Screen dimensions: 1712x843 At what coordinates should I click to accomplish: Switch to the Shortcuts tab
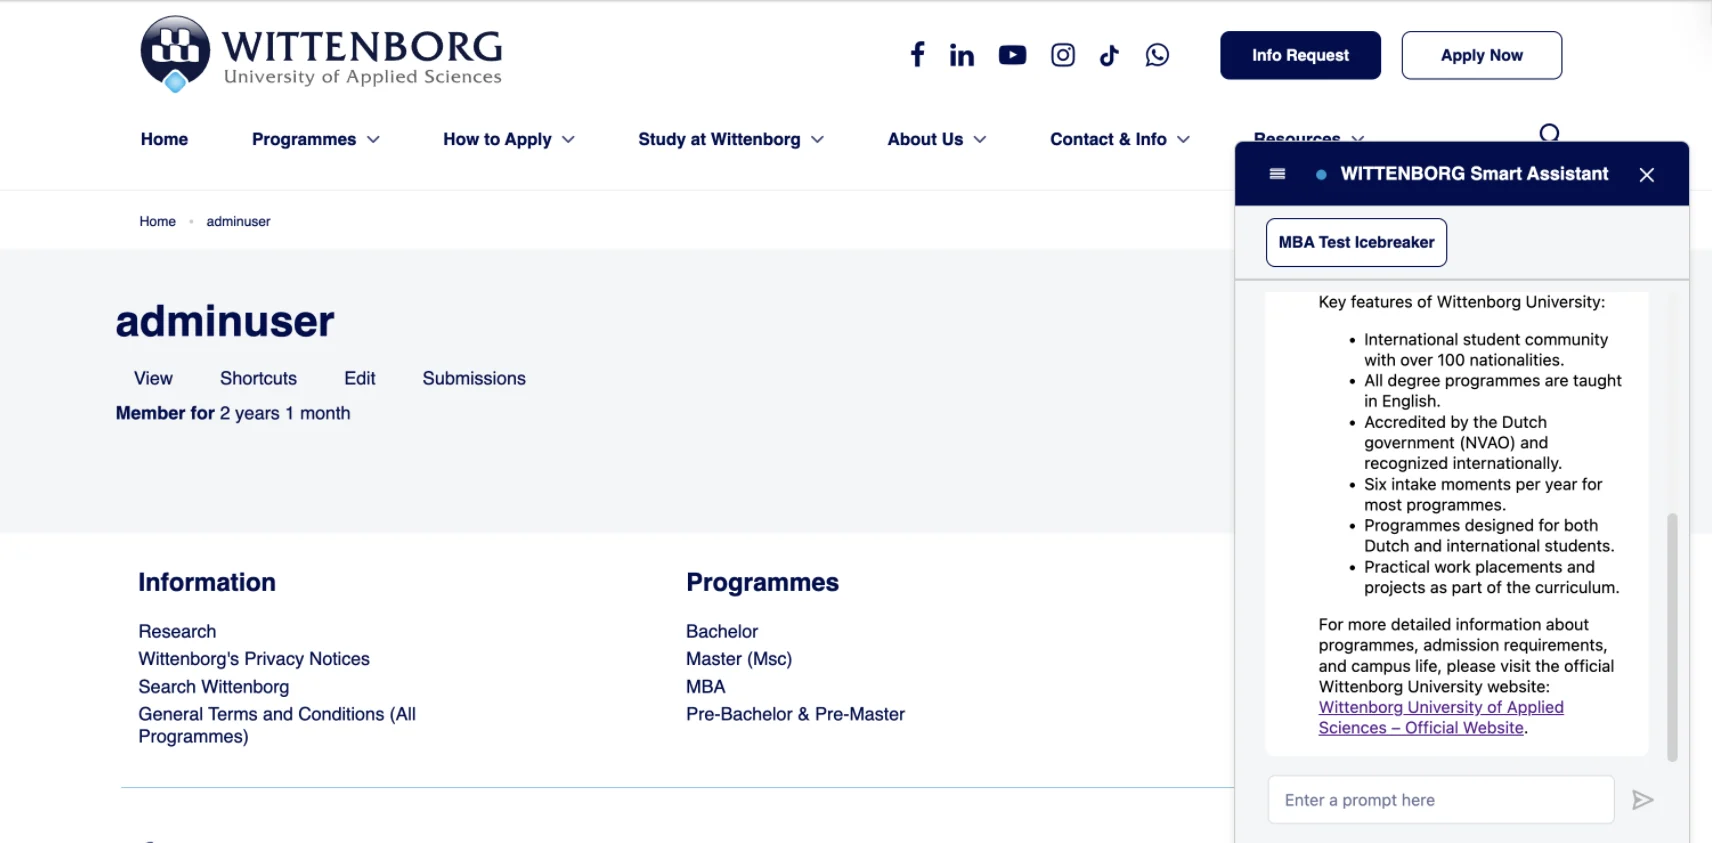[x=258, y=379]
